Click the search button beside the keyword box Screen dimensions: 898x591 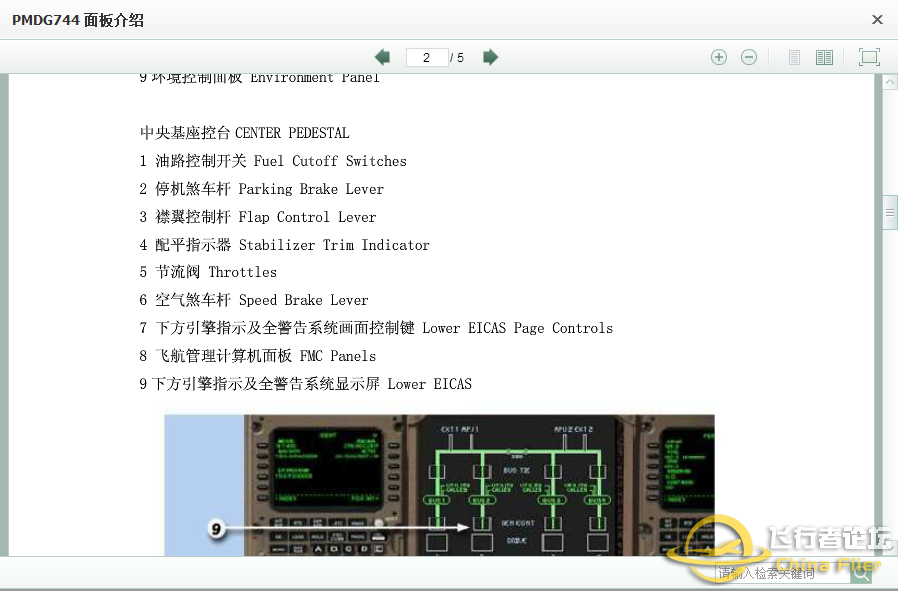[861, 572]
